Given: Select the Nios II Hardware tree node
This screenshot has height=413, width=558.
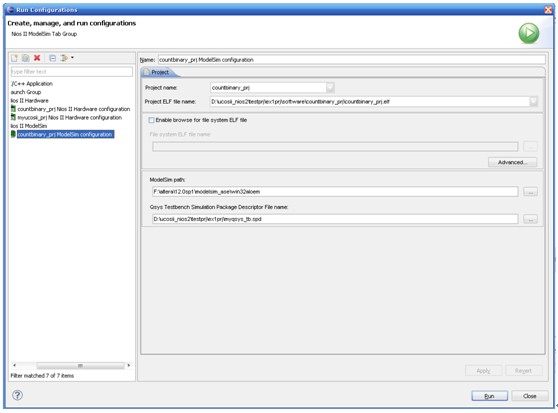Looking at the screenshot, I should pos(30,101).
